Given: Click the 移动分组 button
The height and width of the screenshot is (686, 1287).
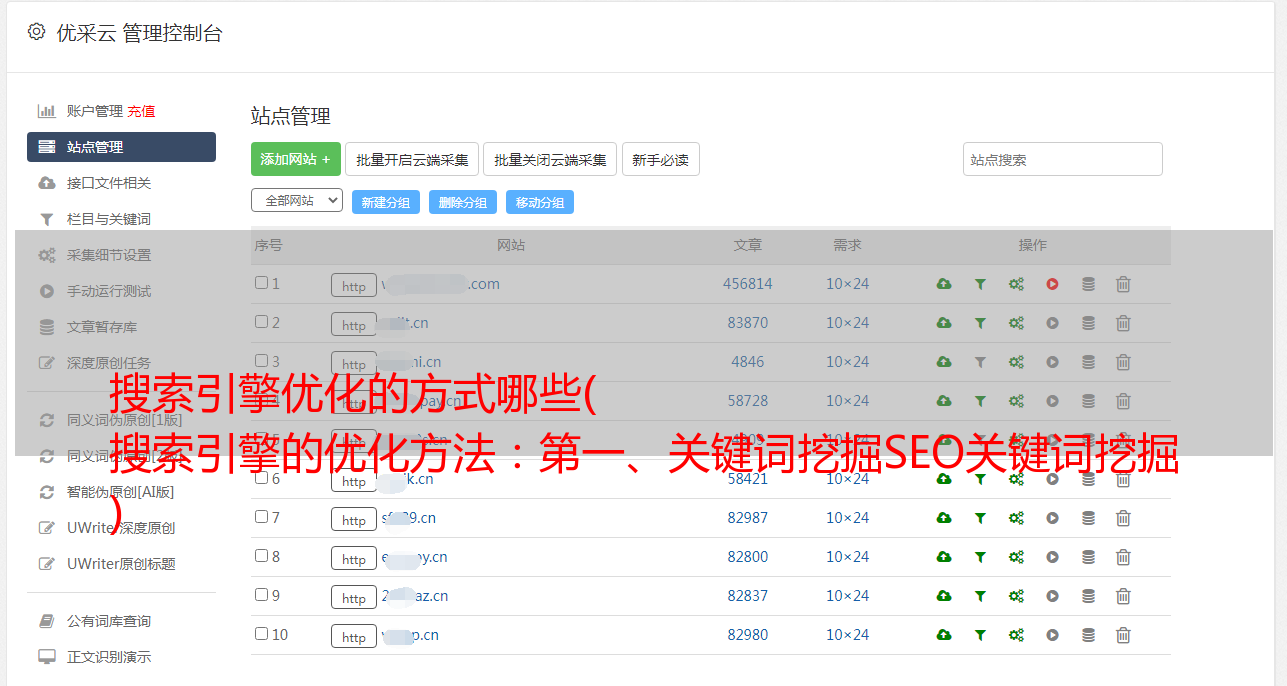Looking at the screenshot, I should point(540,202).
